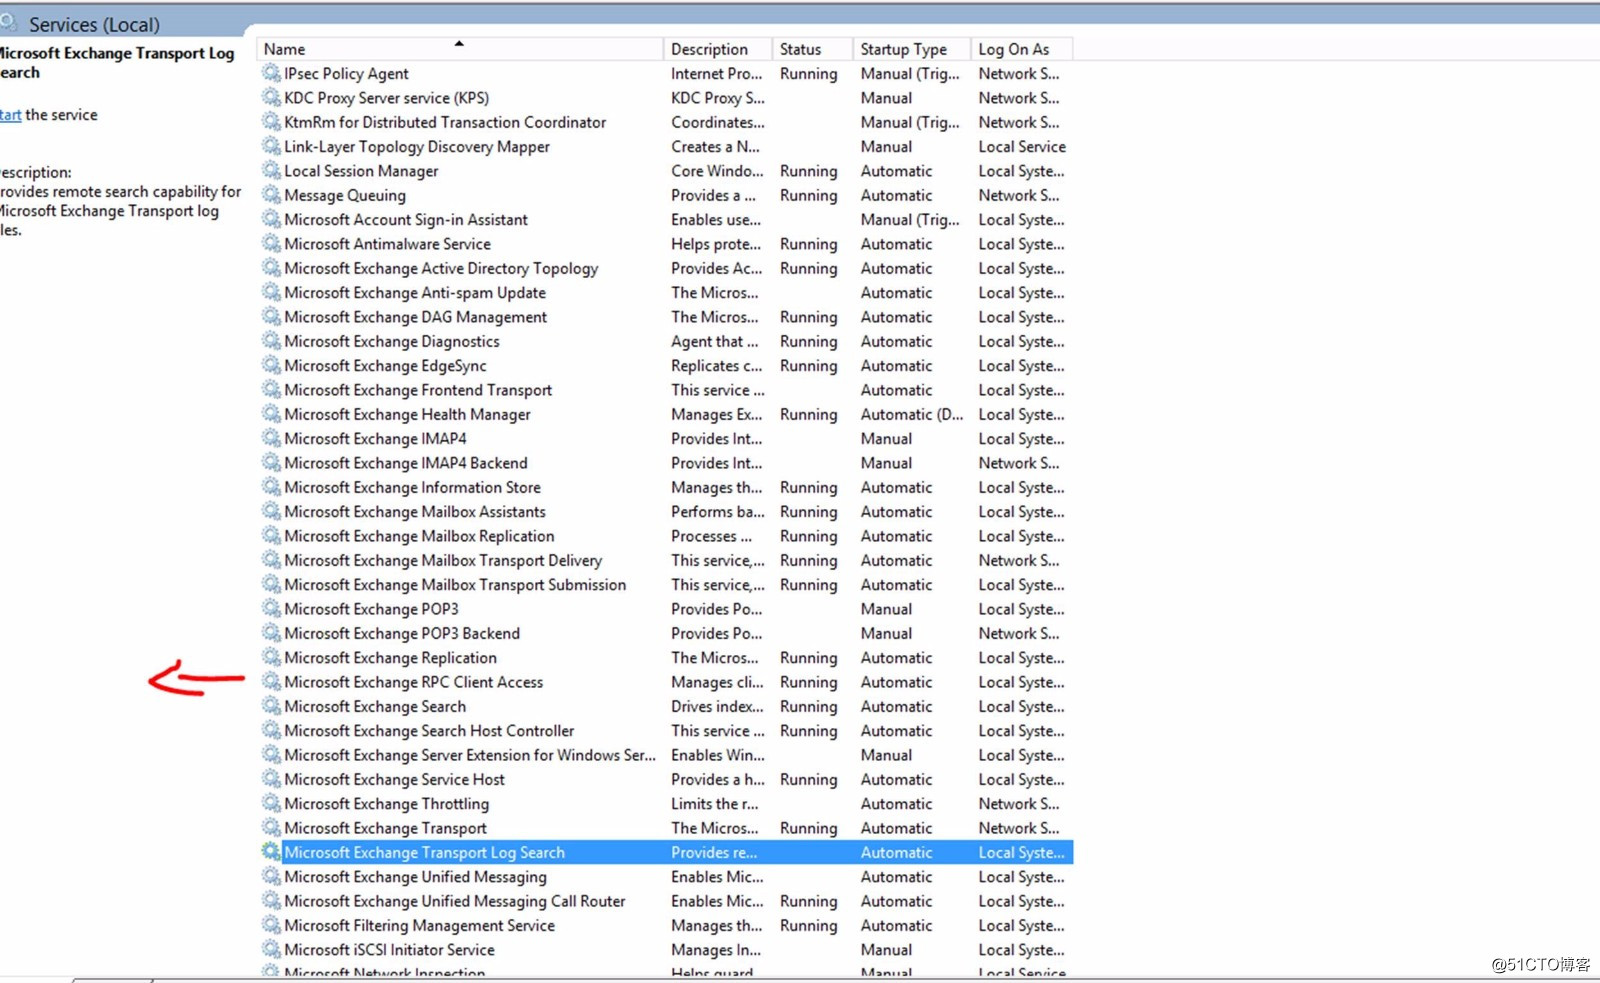The image size is (1600, 983).
Task: Click the gear icon beside Microsoft Exchange Throttling
Action: point(271,803)
